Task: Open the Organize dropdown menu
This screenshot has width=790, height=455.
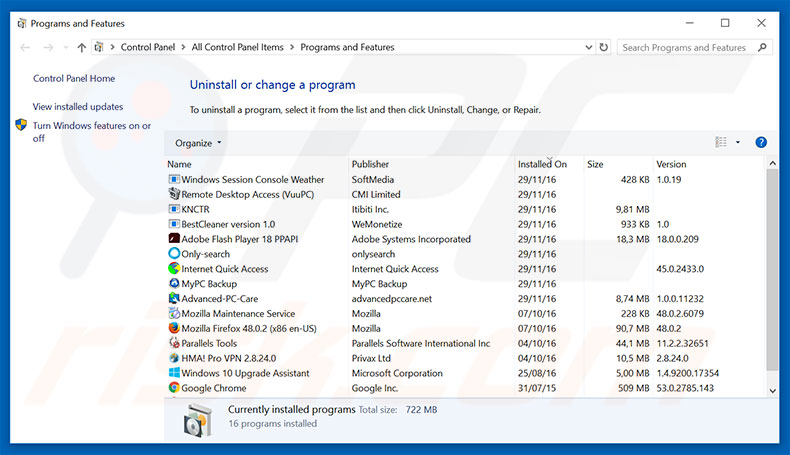Action: [198, 143]
